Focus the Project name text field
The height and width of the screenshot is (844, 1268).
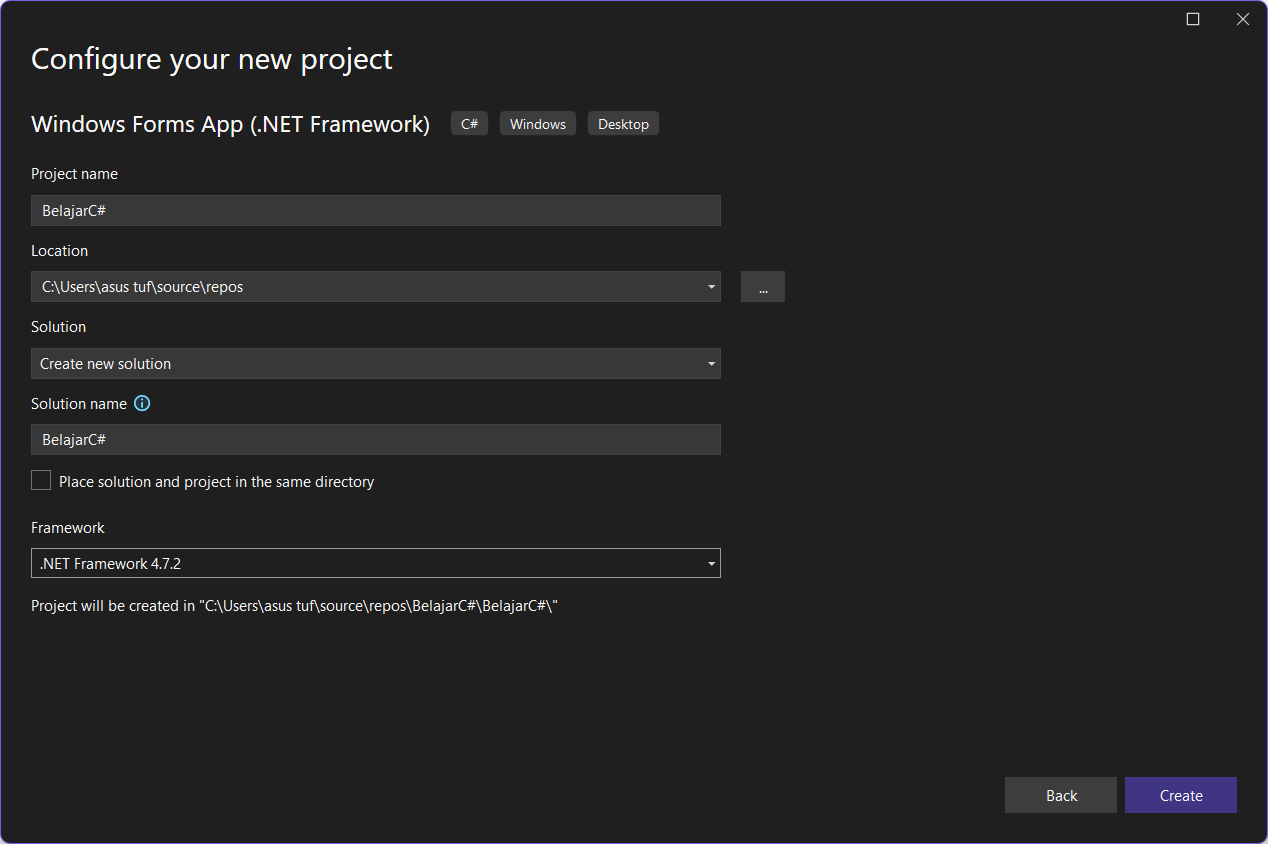[375, 211]
